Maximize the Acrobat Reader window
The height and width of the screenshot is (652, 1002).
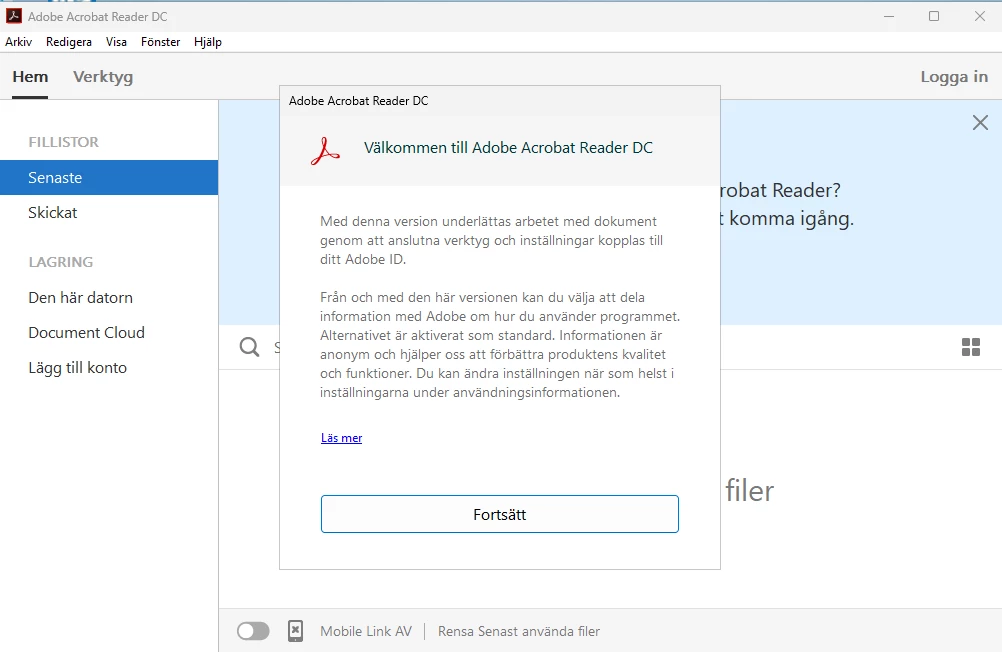pyautogui.click(x=934, y=16)
